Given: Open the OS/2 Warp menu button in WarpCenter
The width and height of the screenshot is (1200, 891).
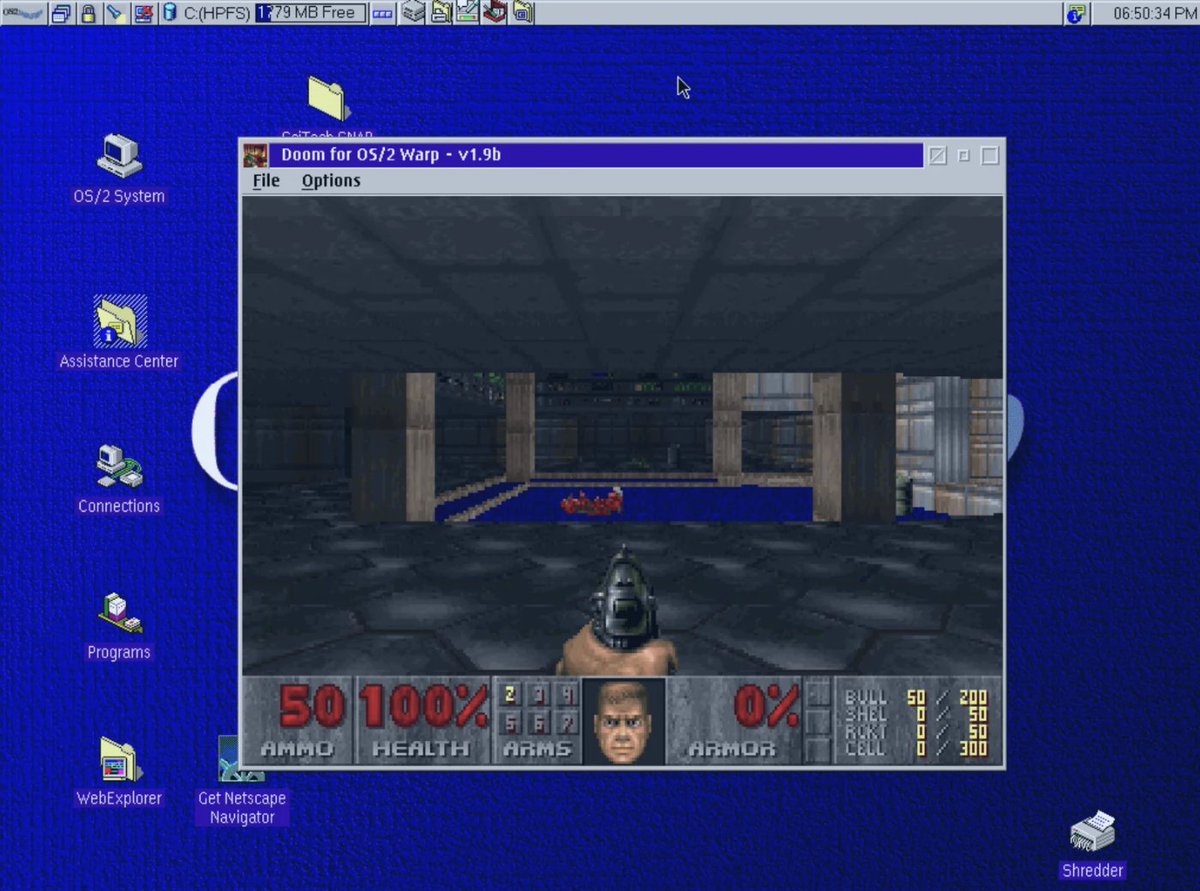Looking at the screenshot, I should pos(23,13).
